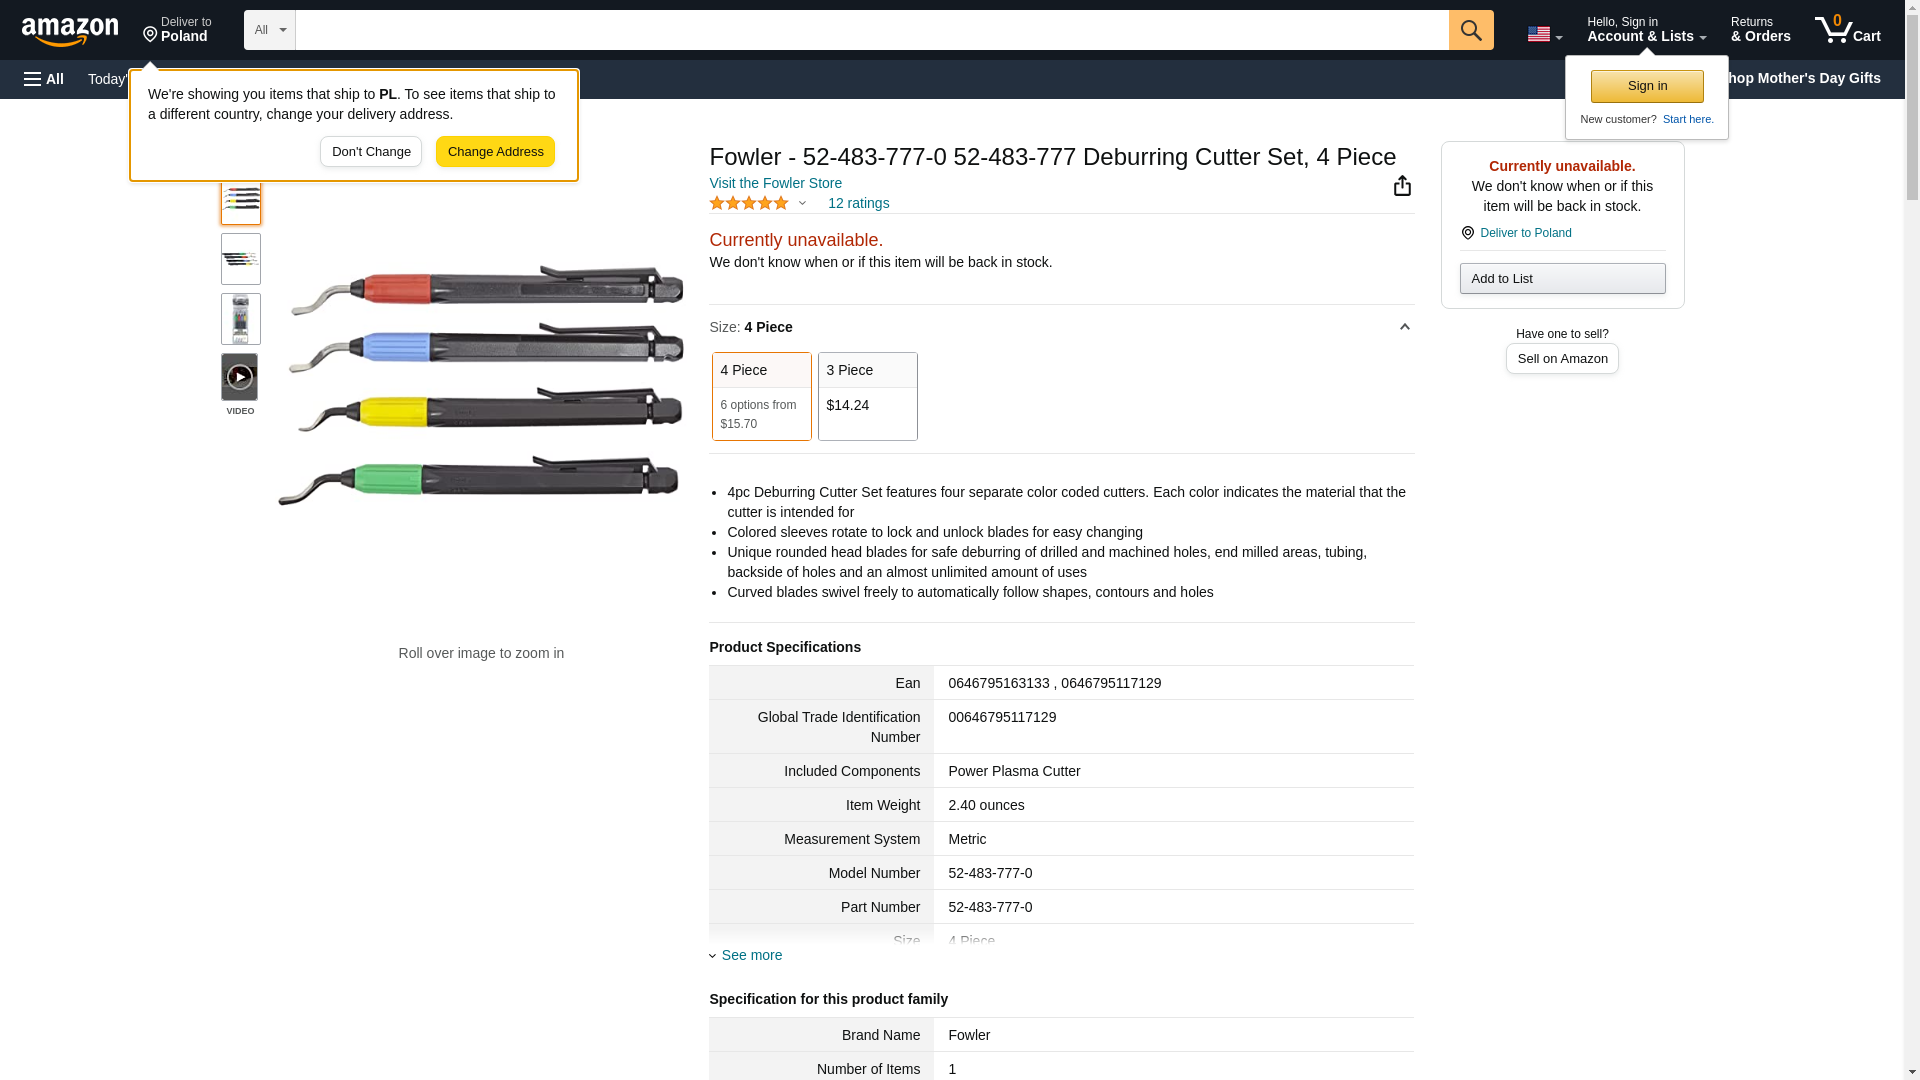Screen dimensions: 1920x1080
Task: Select the 3 Piece size option
Action: (867, 396)
